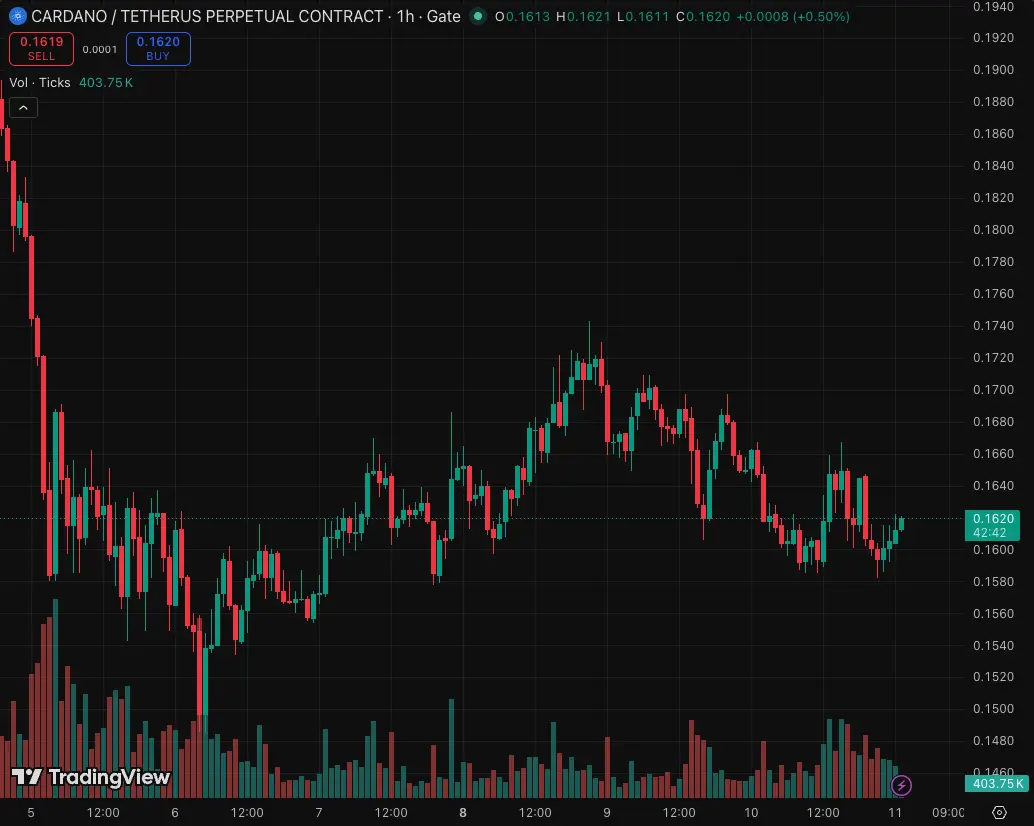This screenshot has height=826, width=1034.
Task: Click the Cardano / TetherUS Perpetual Contract title
Action: pos(207,16)
